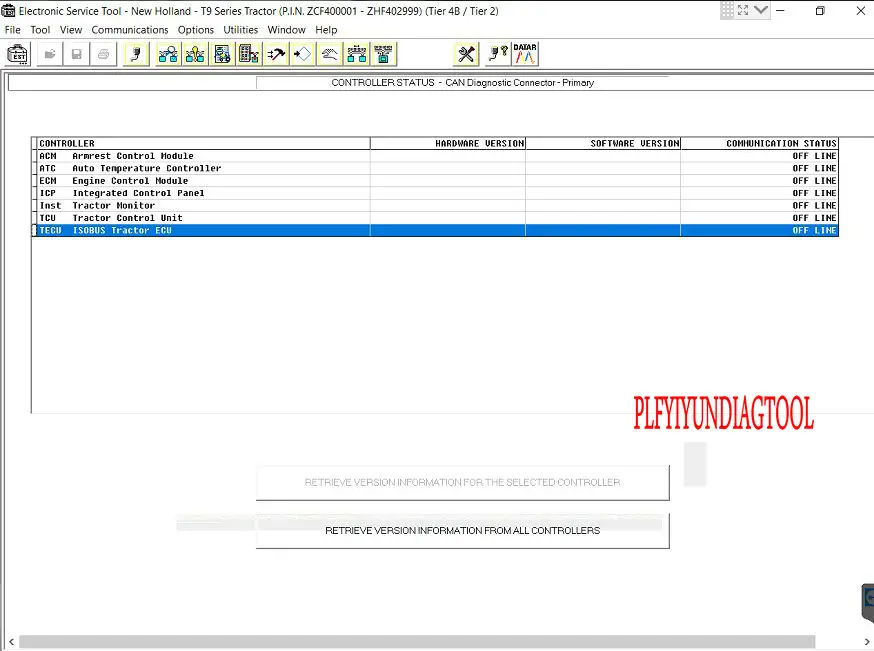Image resolution: width=874 pixels, height=651 pixels.
Task: Open the controller status network icon
Action: pyautogui.click(x=168, y=55)
